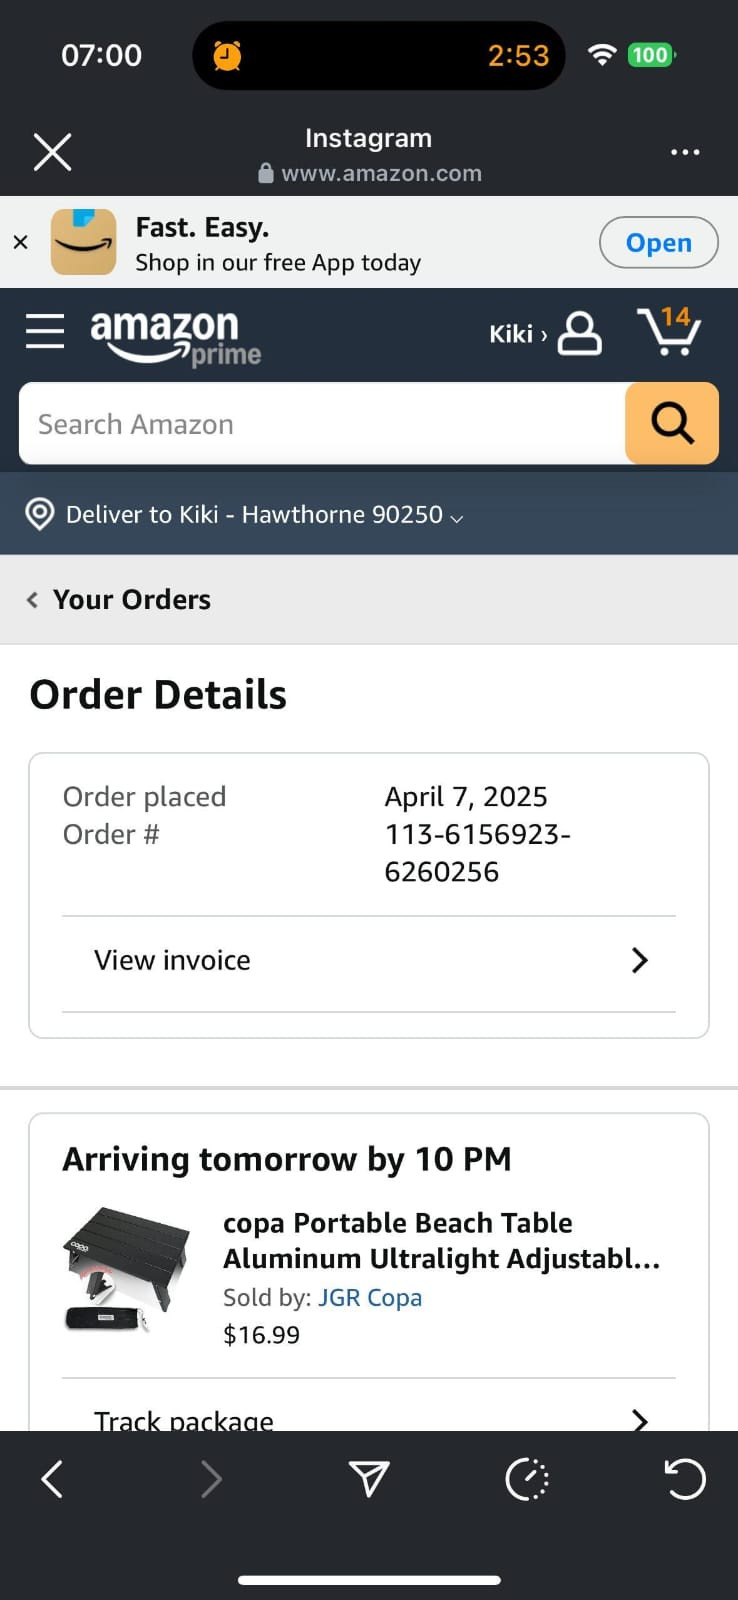Open the JGR Copa seller link

point(370,1297)
